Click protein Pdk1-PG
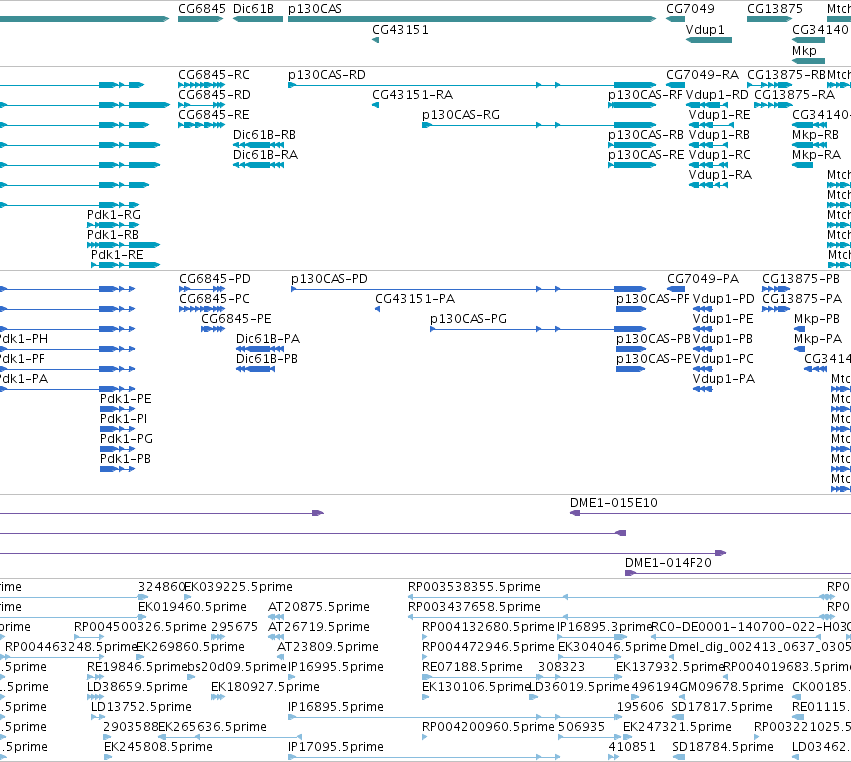 (117, 449)
